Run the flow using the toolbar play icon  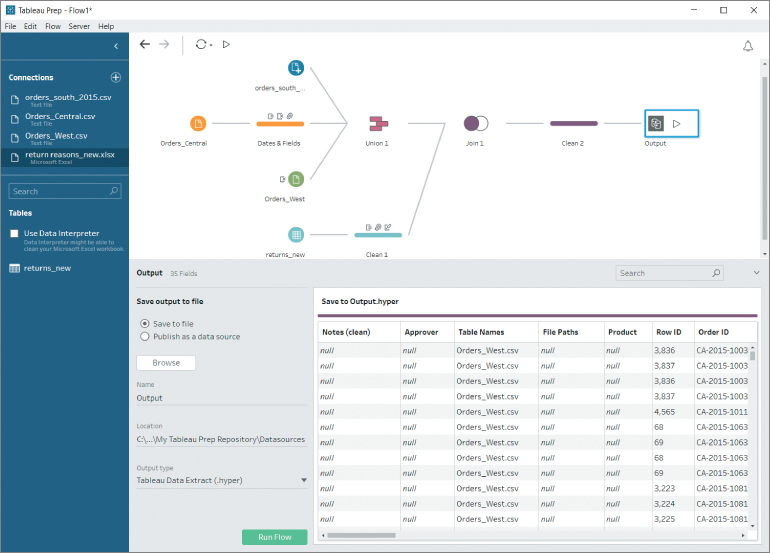point(226,44)
